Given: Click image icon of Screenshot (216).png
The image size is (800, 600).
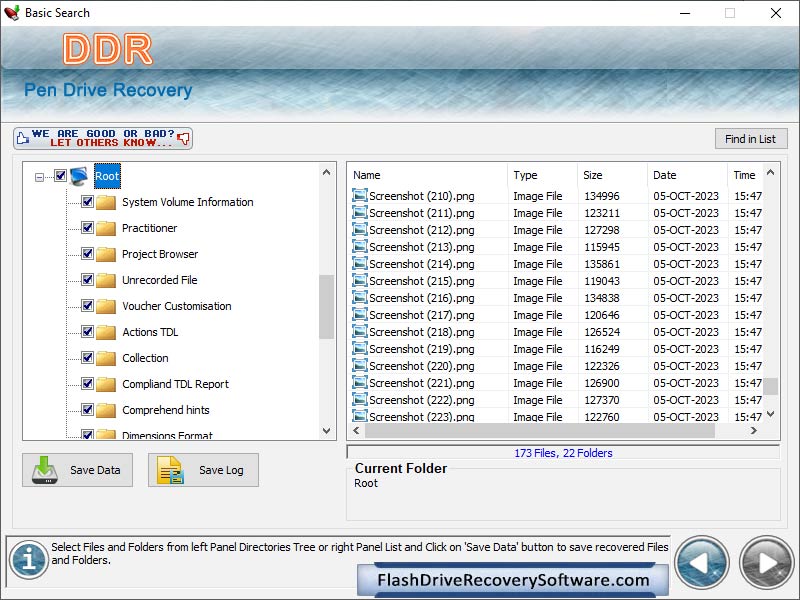Looking at the screenshot, I should click(x=360, y=297).
